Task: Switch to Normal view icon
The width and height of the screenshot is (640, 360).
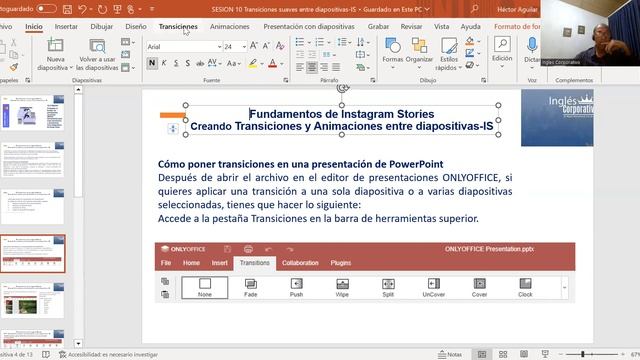Action: tap(482, 354)
